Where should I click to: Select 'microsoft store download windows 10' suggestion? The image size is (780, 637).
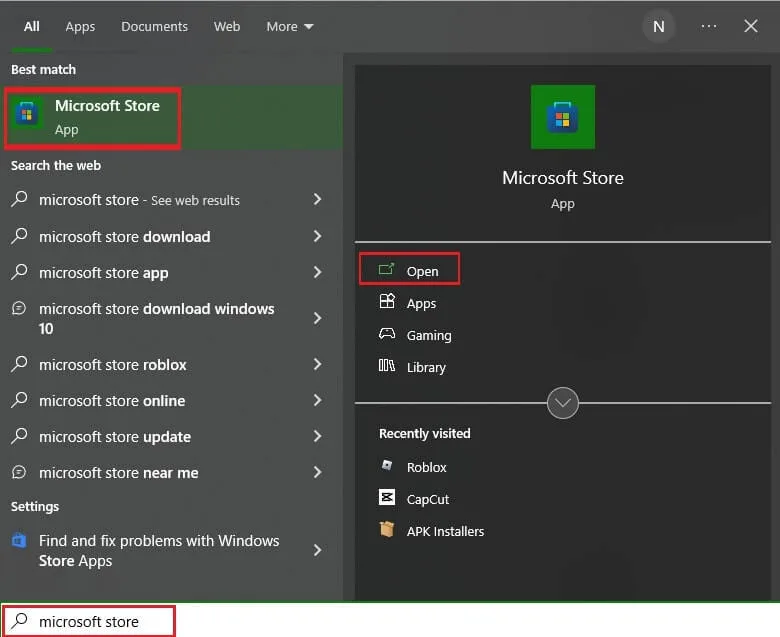click(169, 318)
